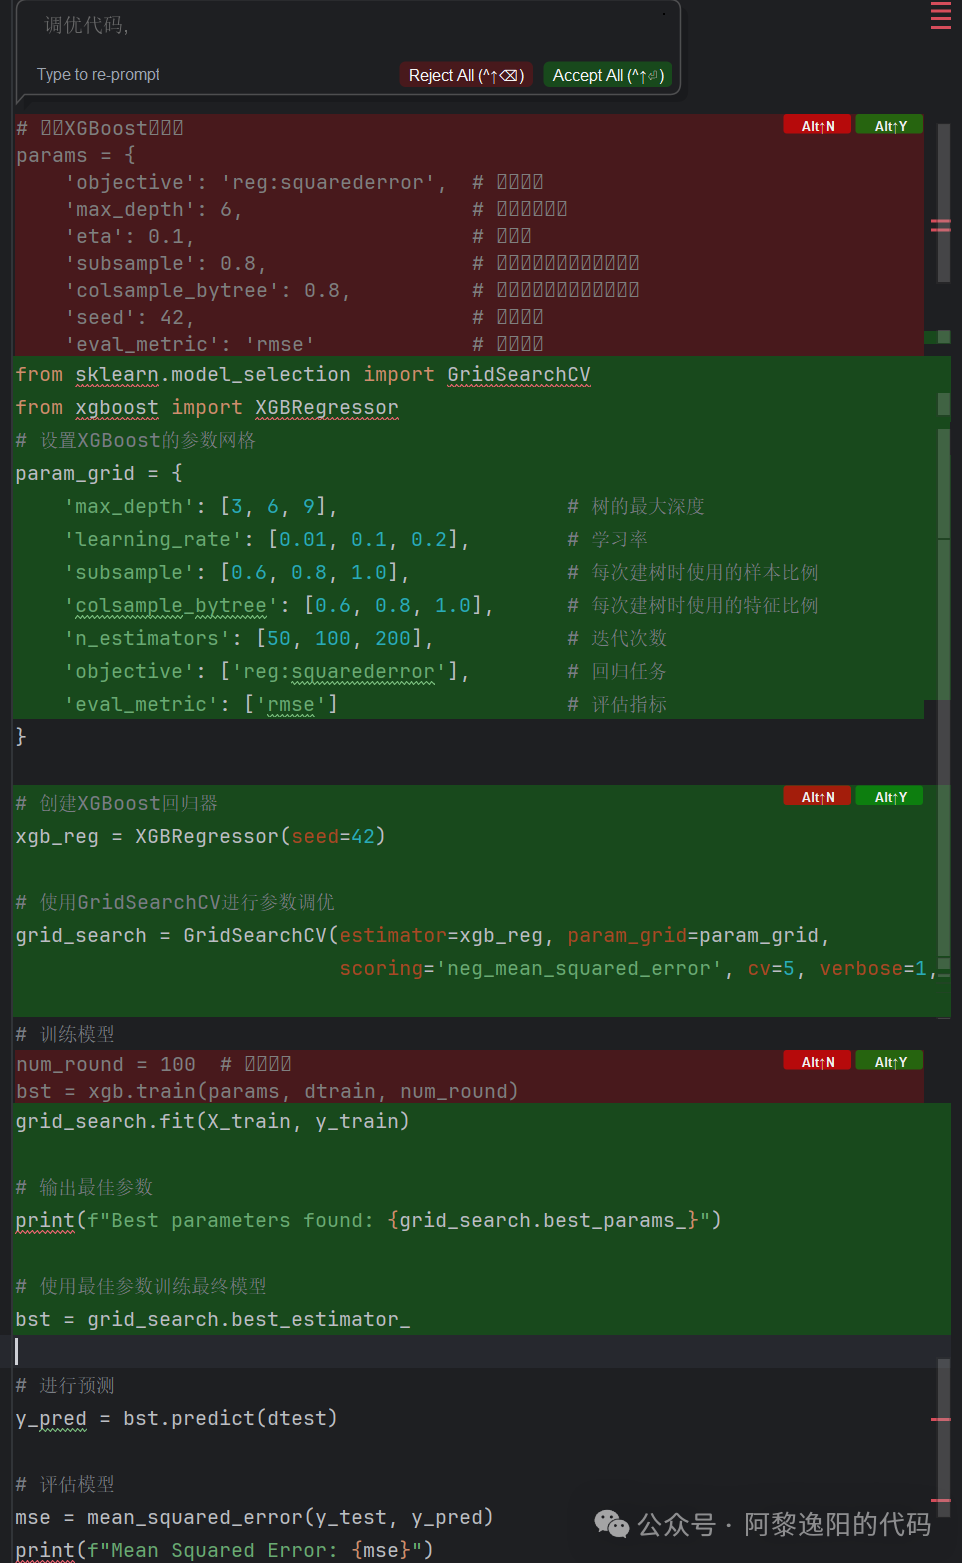Click the print Best parameters found line
The width and height of the screenshot is (962, 1563).
pyautogui.click(x=368, y=1220)
